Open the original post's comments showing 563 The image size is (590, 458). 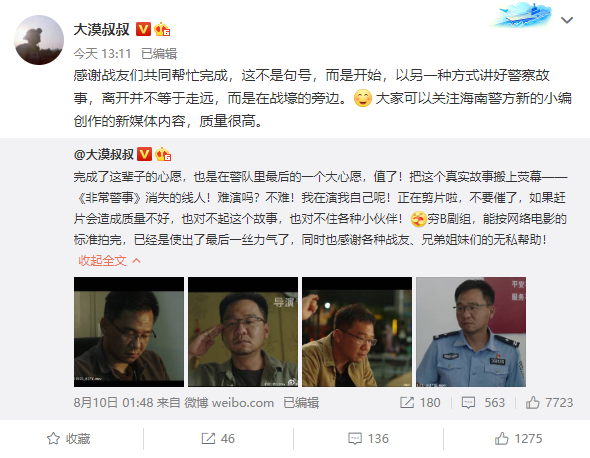click(483, 403)
